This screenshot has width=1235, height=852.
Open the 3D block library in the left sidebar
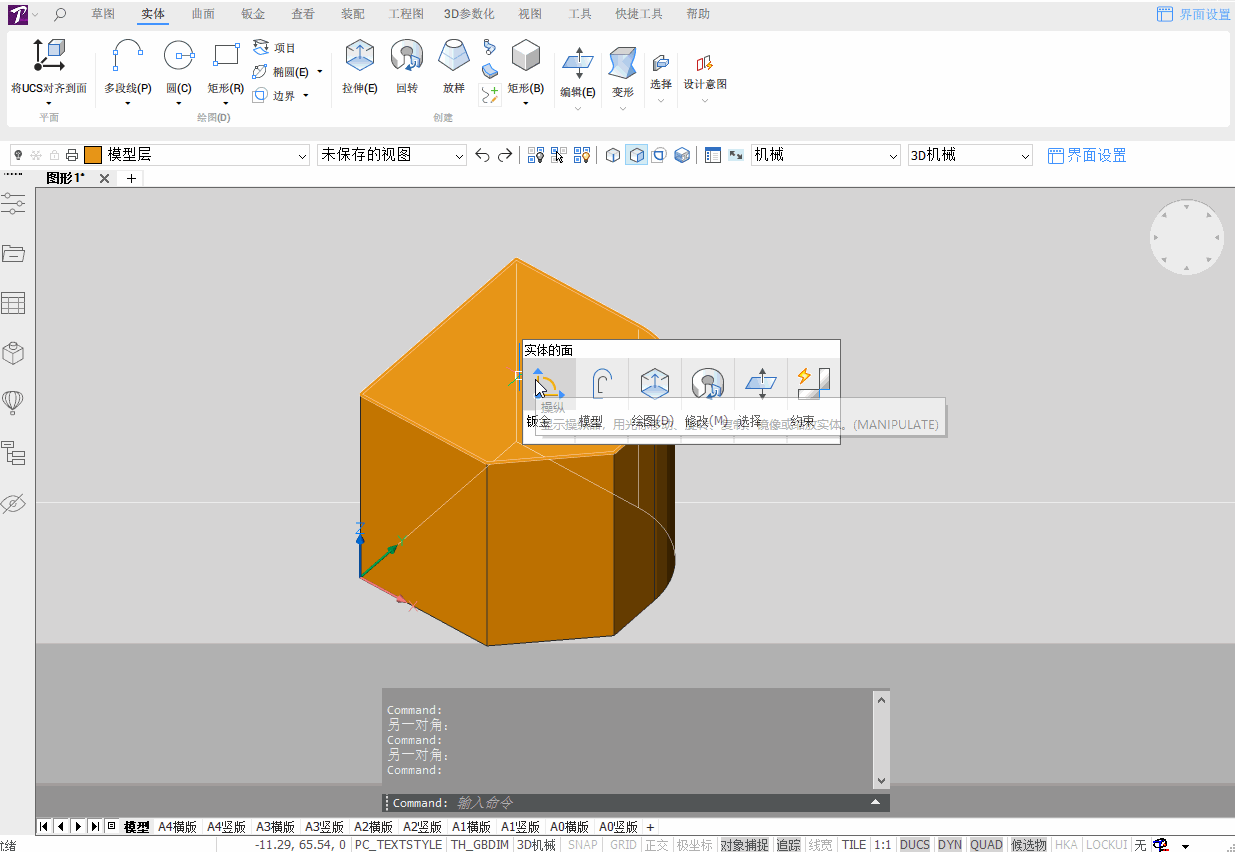click(x=13, y=353)
